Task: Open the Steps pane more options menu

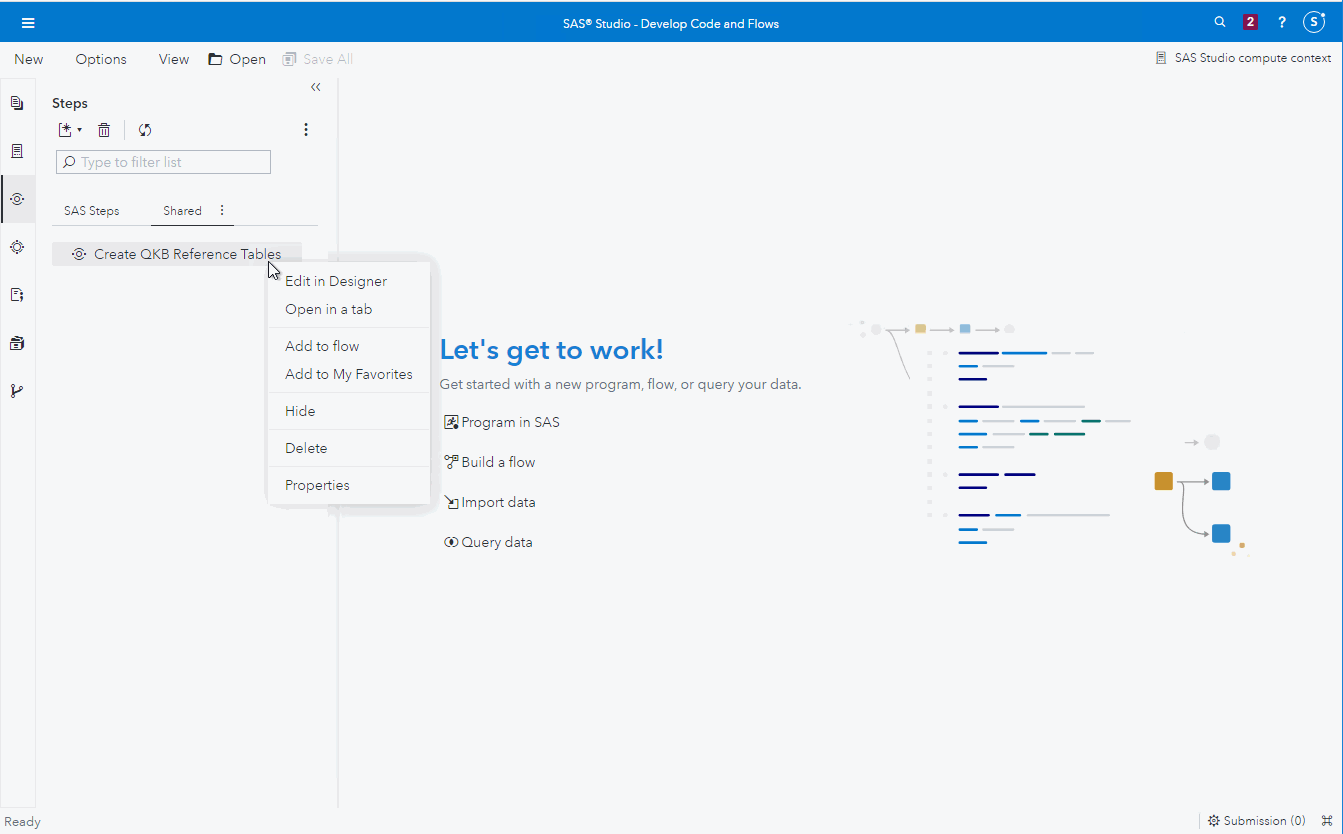Action: point(306,130)
